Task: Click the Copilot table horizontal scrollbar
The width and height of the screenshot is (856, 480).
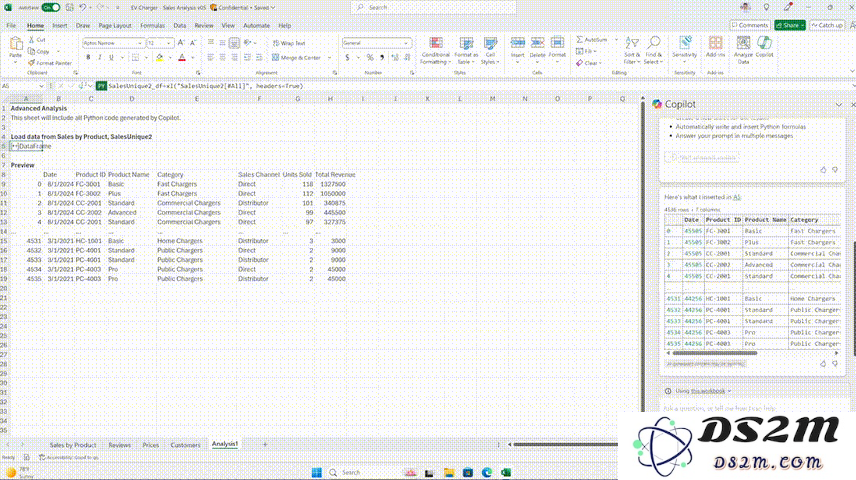Action: coord(714,353)
